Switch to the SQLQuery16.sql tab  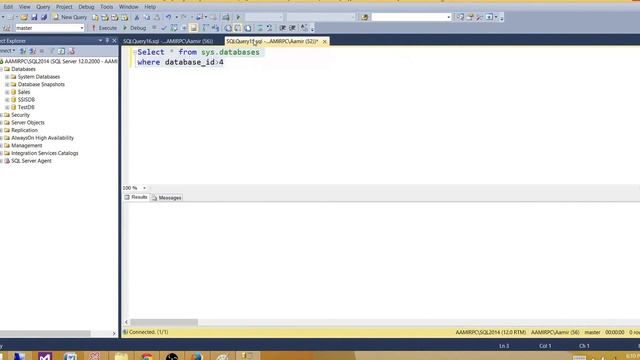tap(168, 41)
